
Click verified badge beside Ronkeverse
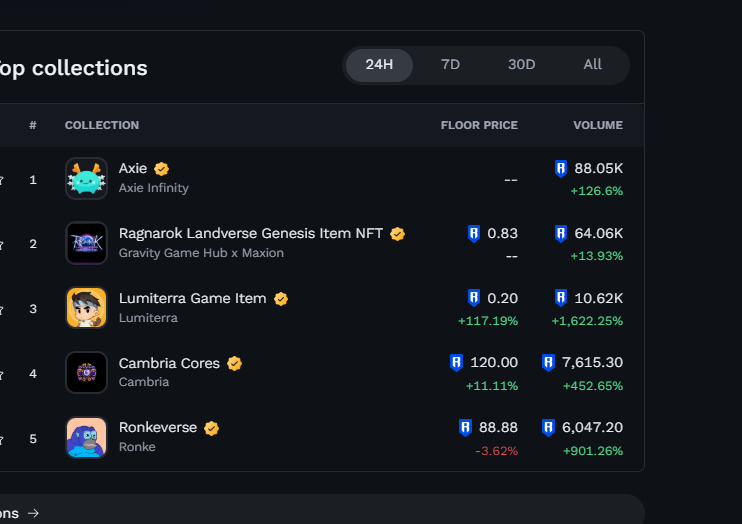click(211, 428)
